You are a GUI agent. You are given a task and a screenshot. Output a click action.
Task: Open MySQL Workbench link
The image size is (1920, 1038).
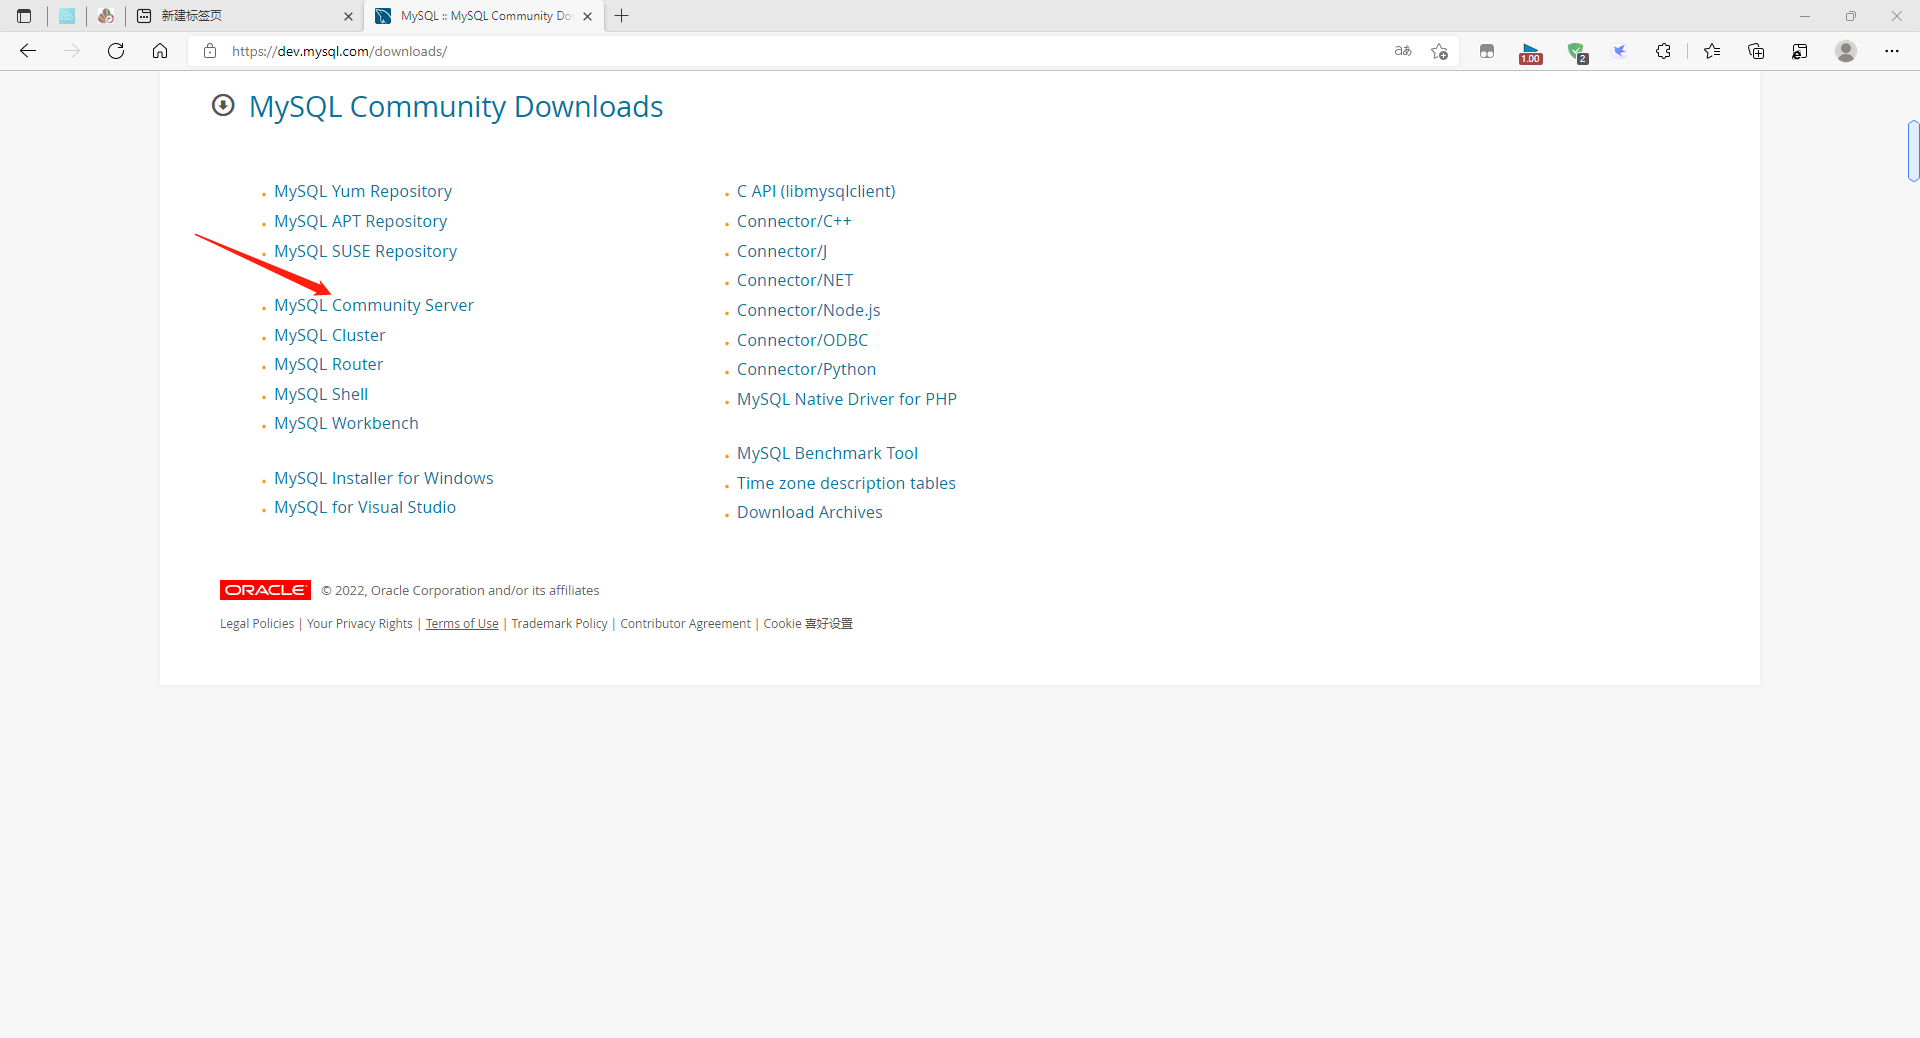click(x=346, y=423)
